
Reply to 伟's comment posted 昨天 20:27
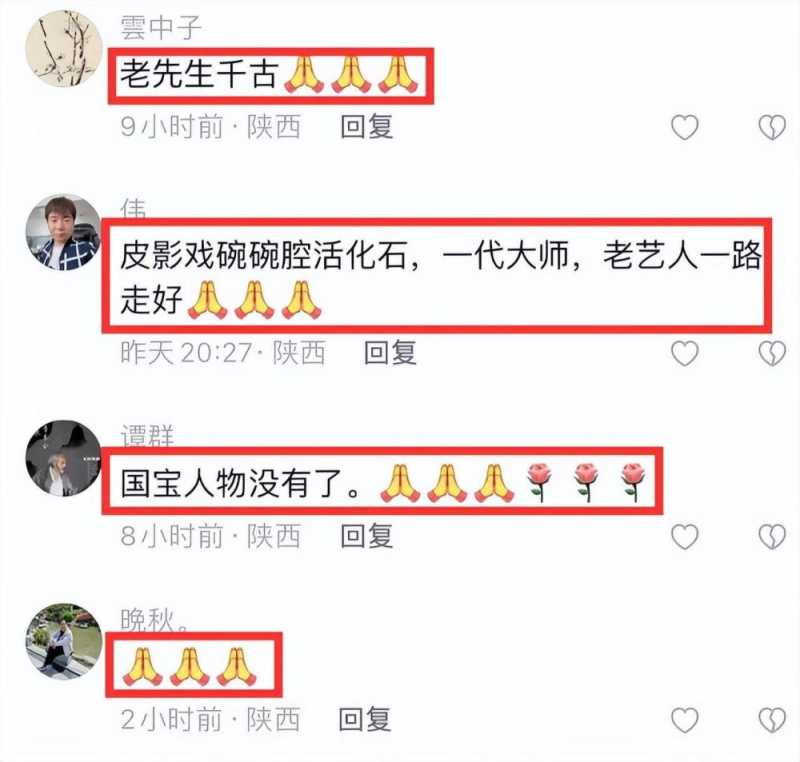pos(390,353)
